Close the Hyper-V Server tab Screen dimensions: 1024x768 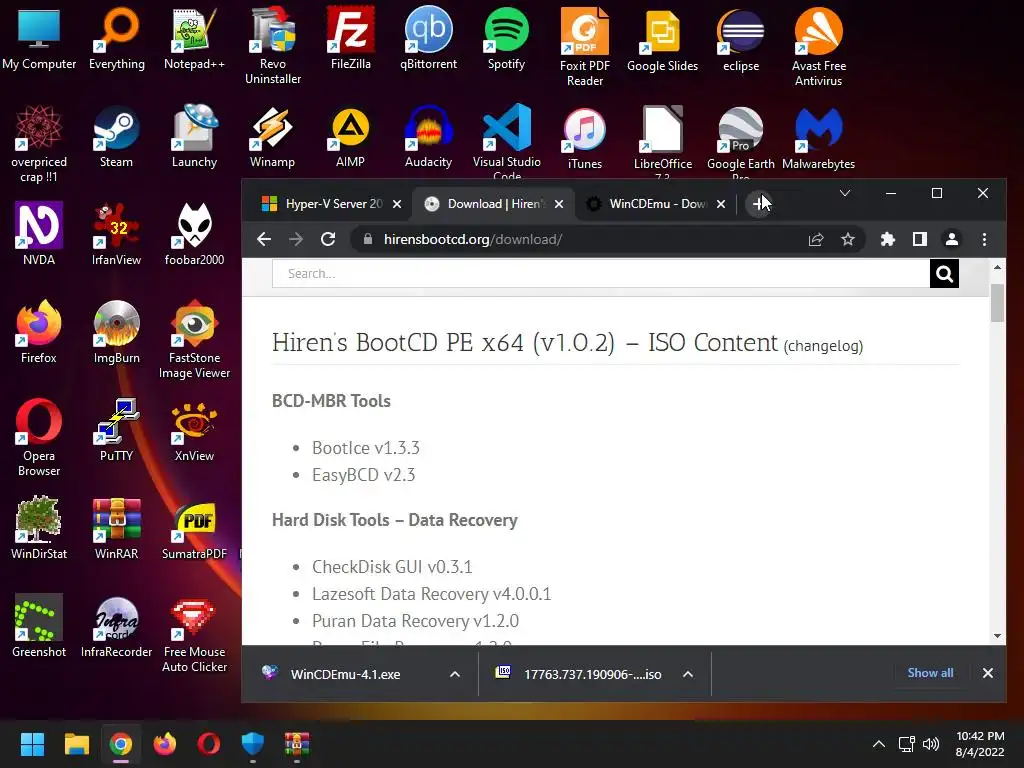(x=397, y=204)
